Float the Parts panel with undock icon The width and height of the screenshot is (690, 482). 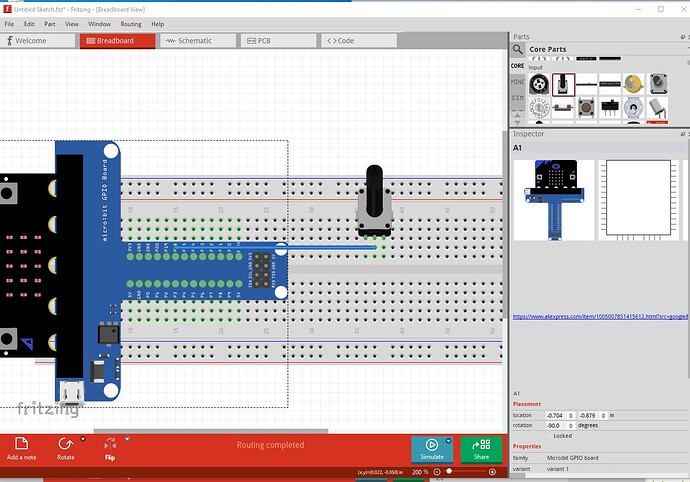pyautogui.click(x=683, y=37)
